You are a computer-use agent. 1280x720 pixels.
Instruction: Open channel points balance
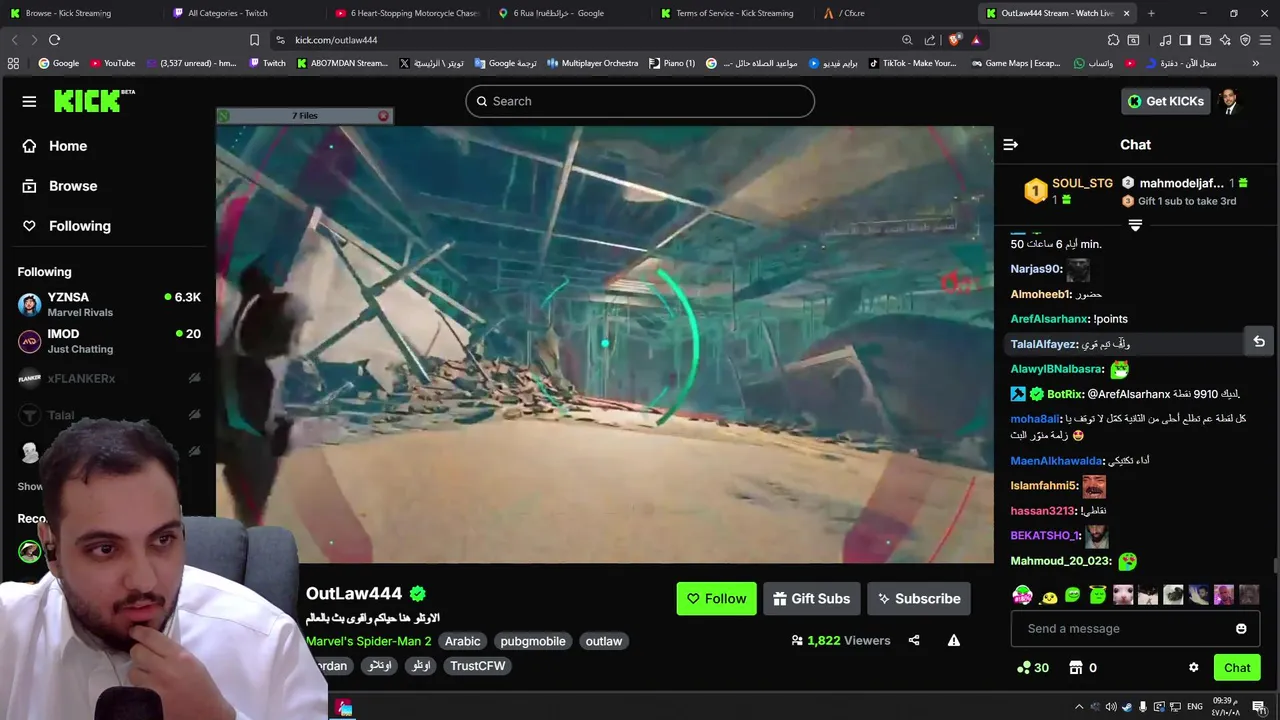[x=1032, y=668]
